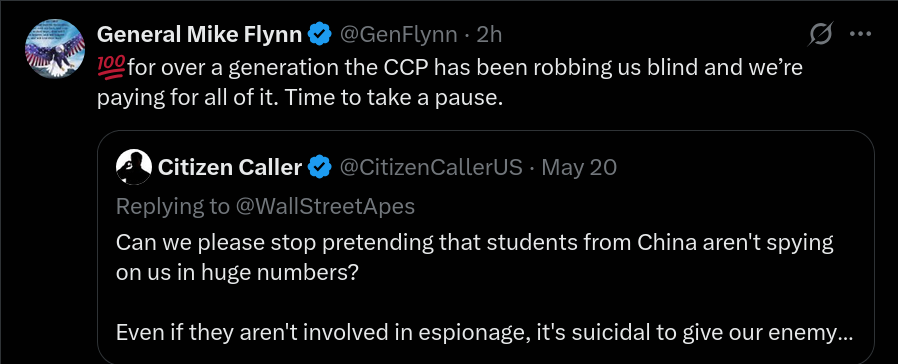Open Grok explain icon on Flynn's post
898x364 pixels.
coord(820,35)
